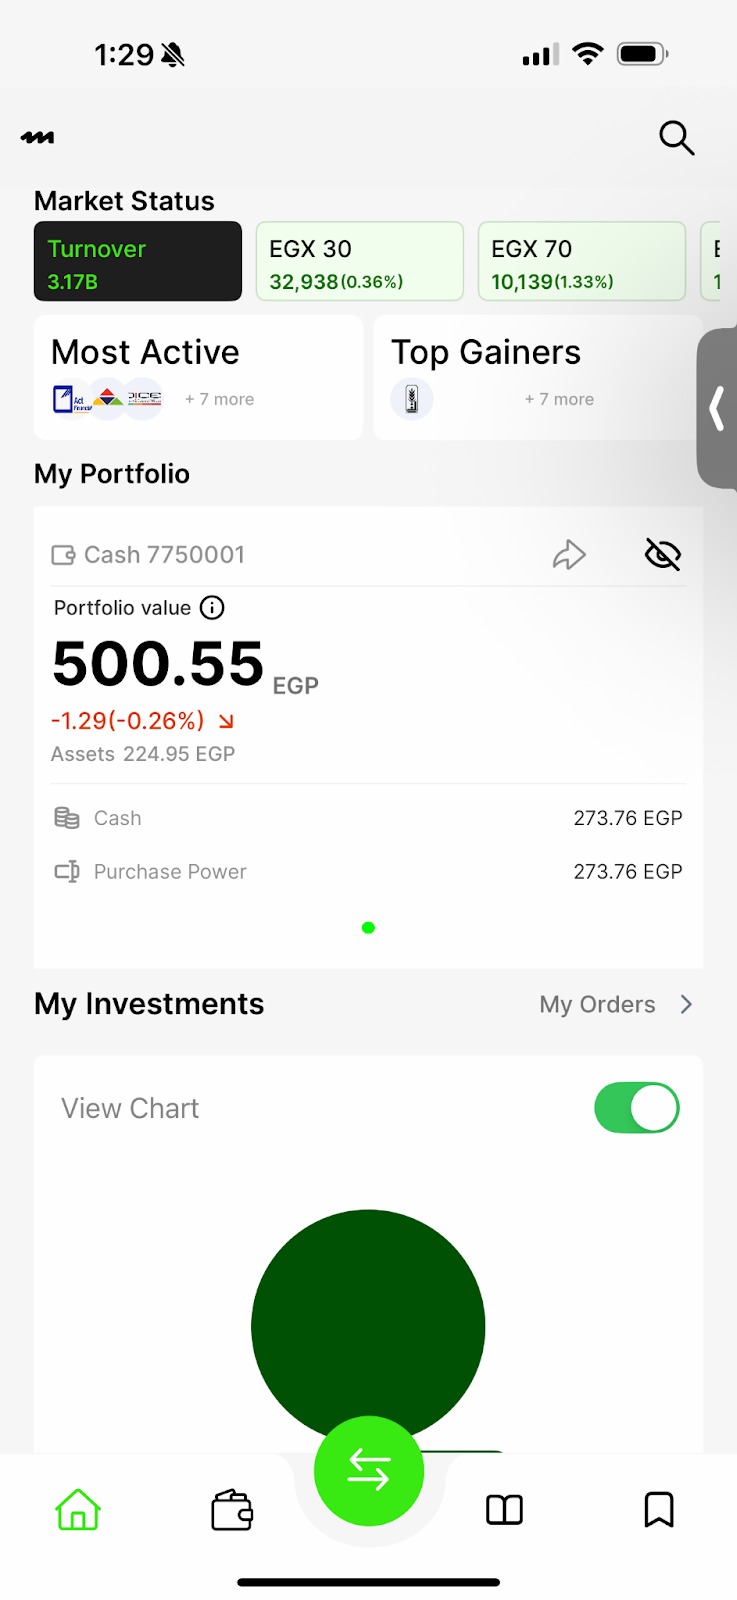Expand the side panel handle arrow
This screenshot has height=1600, width=737.
point(716,408)
